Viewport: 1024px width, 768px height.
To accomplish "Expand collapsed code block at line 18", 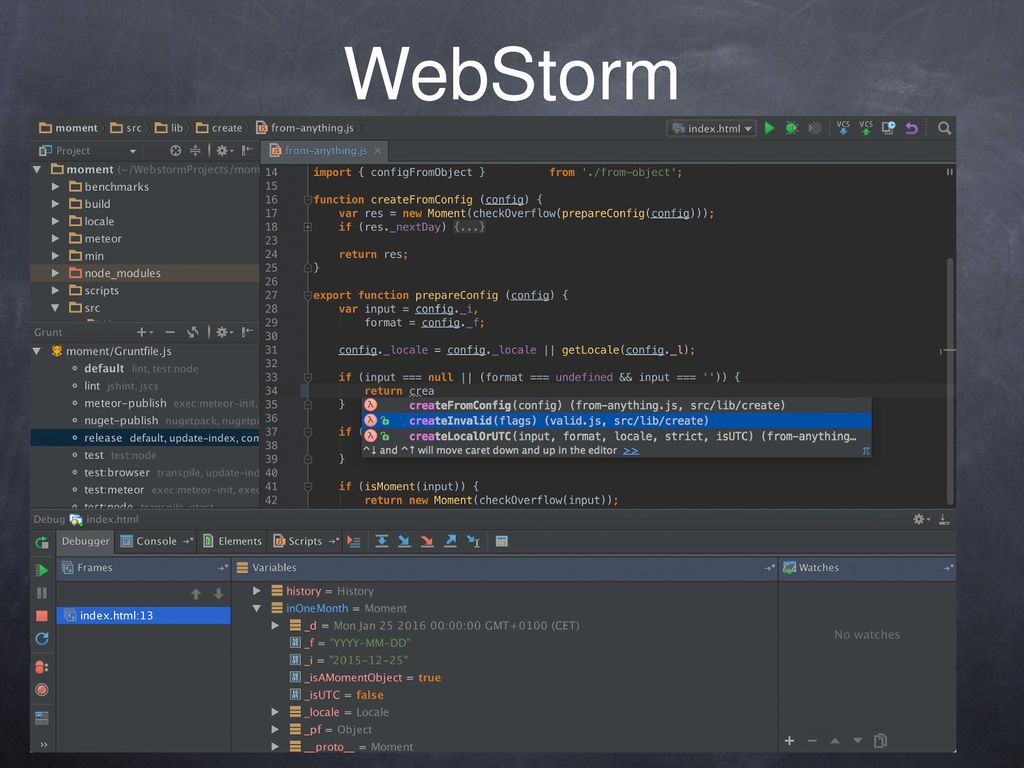I will tap(307, 227).
